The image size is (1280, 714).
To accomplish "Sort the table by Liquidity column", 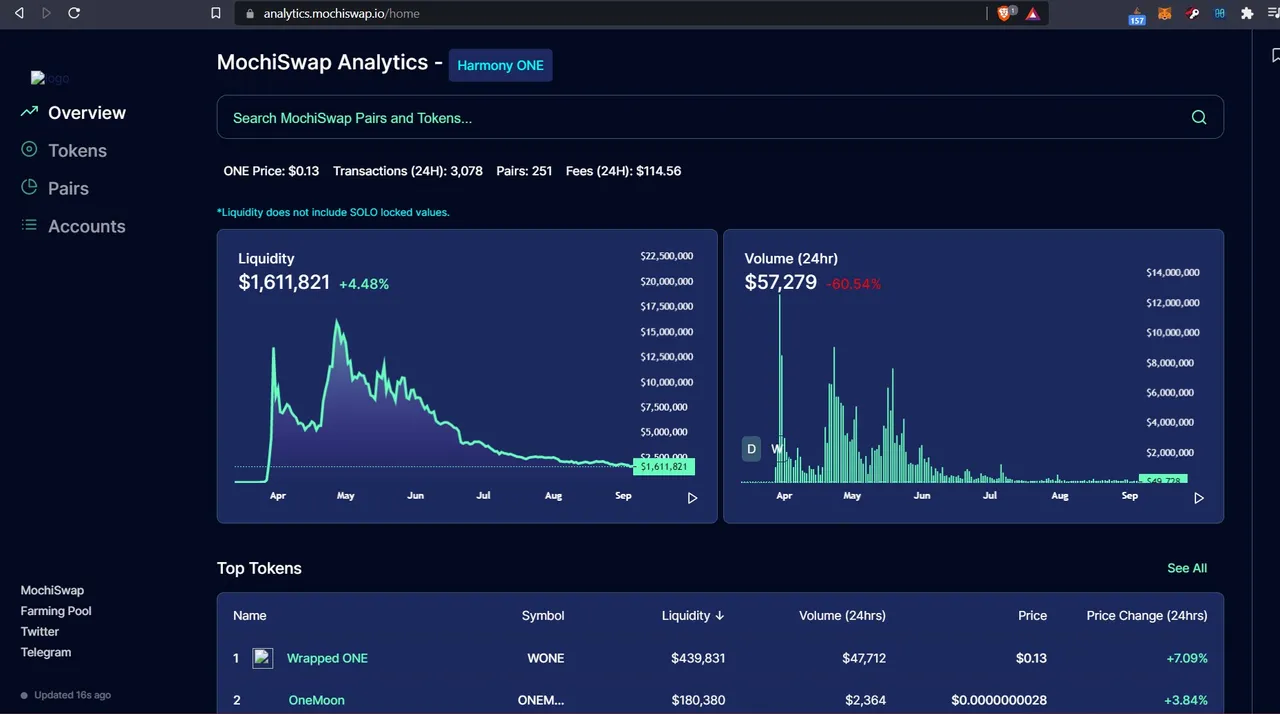I will 693,615.
